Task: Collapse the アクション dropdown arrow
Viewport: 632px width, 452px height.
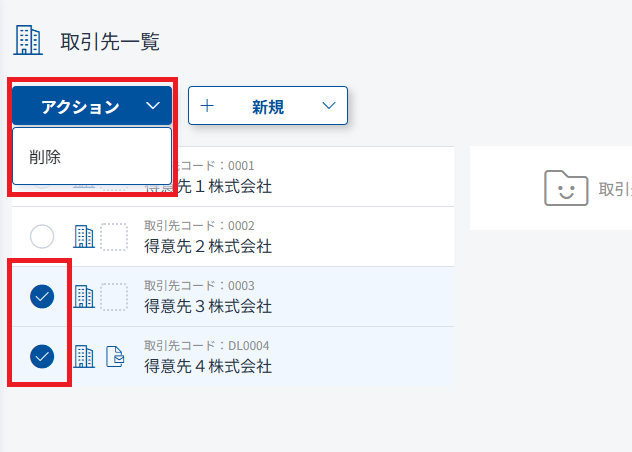Action: tap(152, 106)
